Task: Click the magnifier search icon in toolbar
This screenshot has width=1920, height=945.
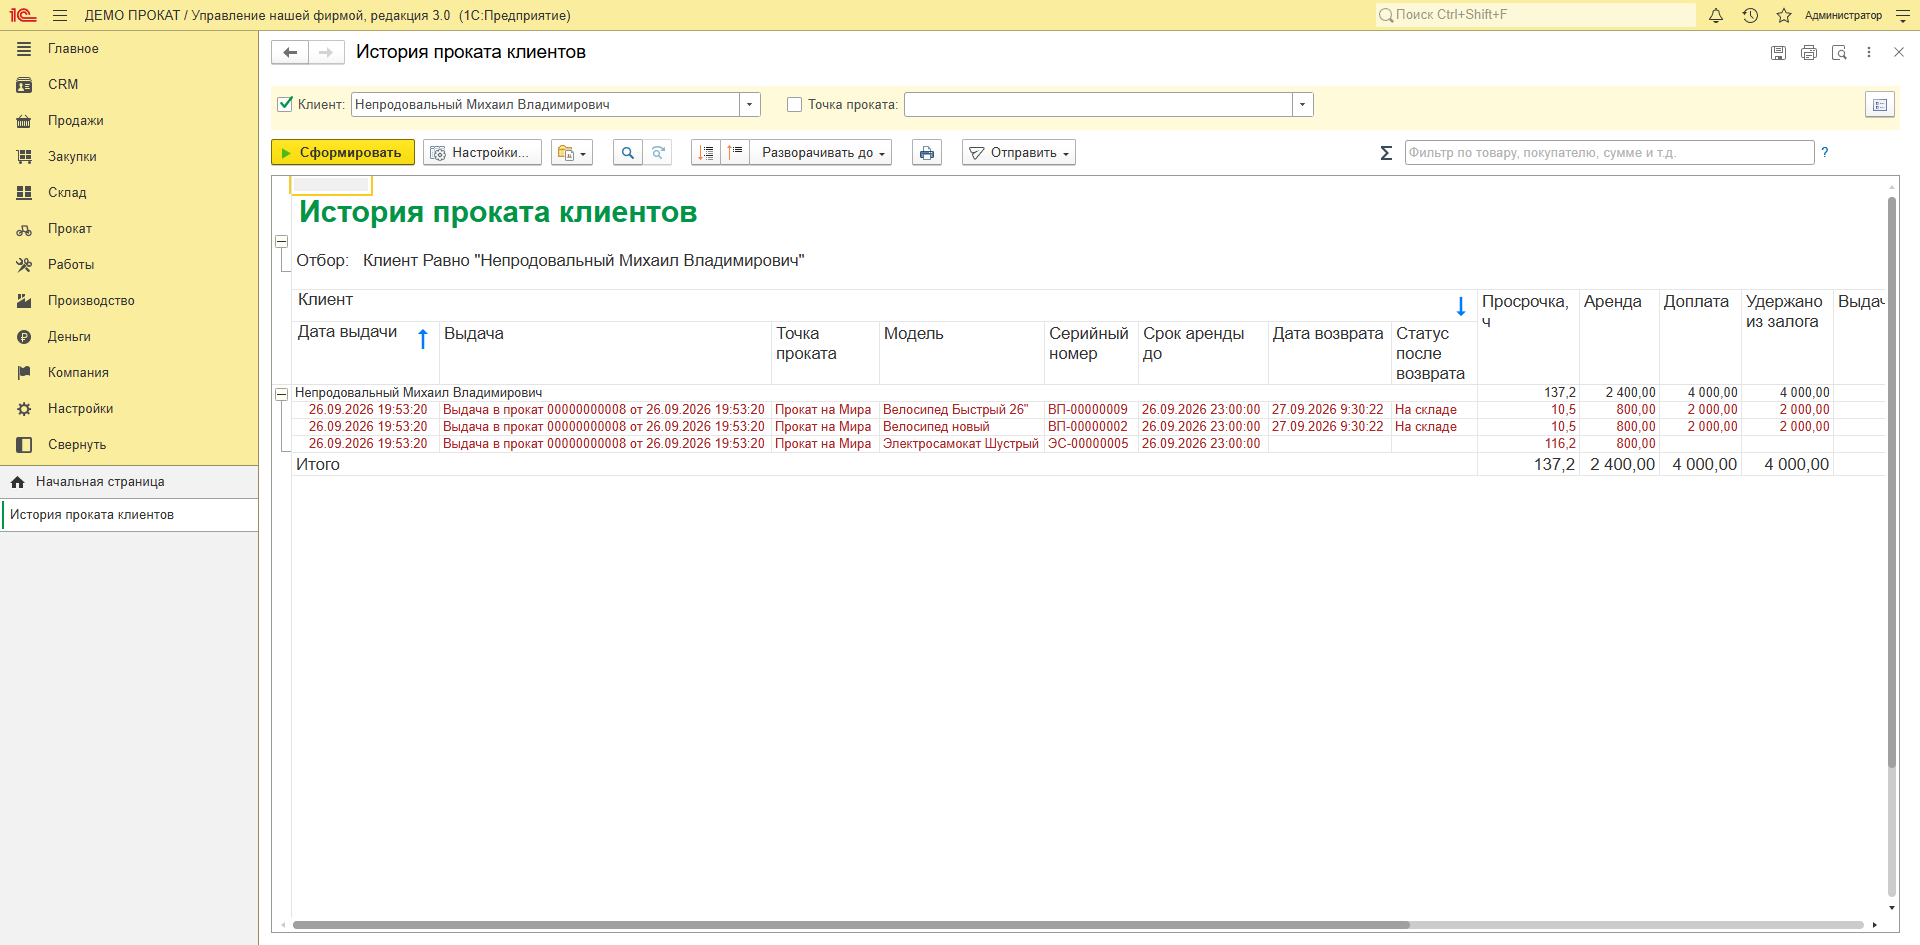Action: click(x=627, y=152)
